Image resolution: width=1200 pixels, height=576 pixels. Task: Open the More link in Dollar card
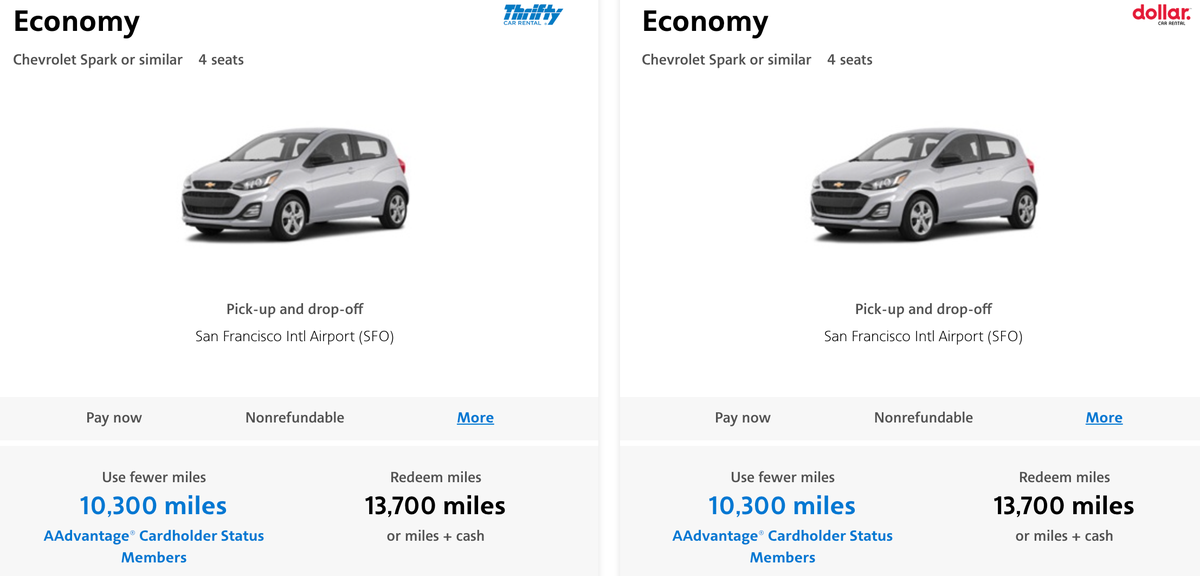1104,418
